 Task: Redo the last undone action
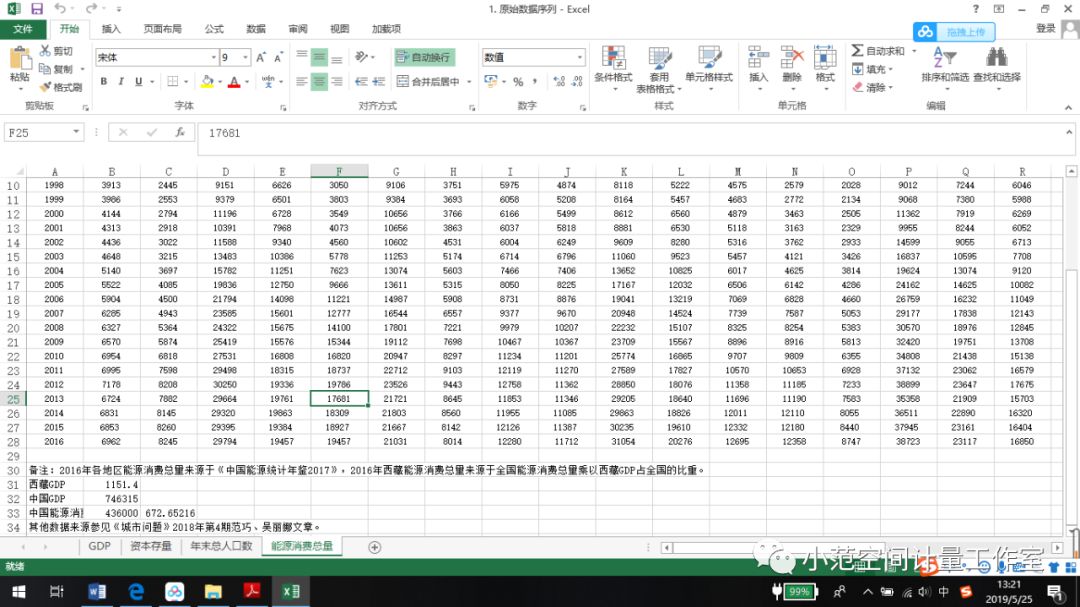[91, 9]
